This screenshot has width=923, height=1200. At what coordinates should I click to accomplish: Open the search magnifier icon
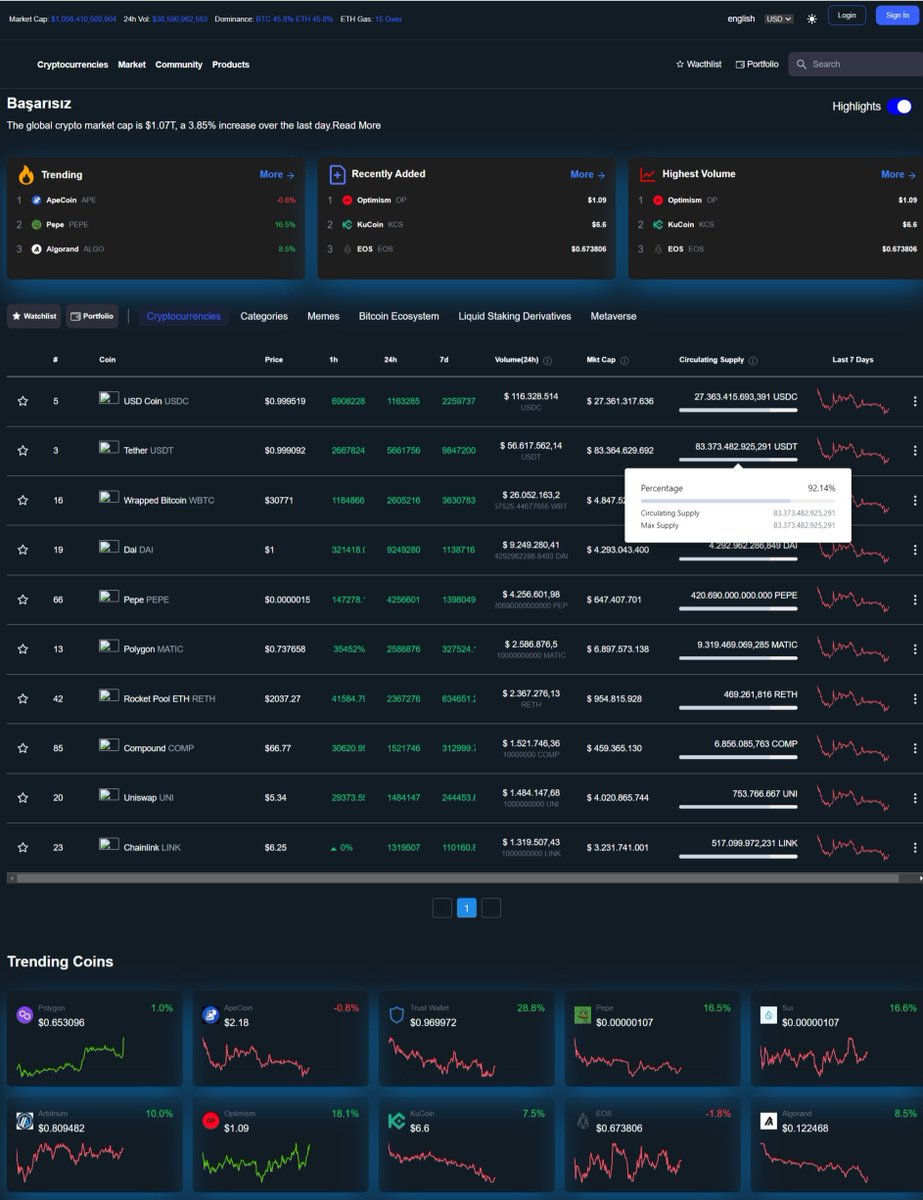coord(801,64)
